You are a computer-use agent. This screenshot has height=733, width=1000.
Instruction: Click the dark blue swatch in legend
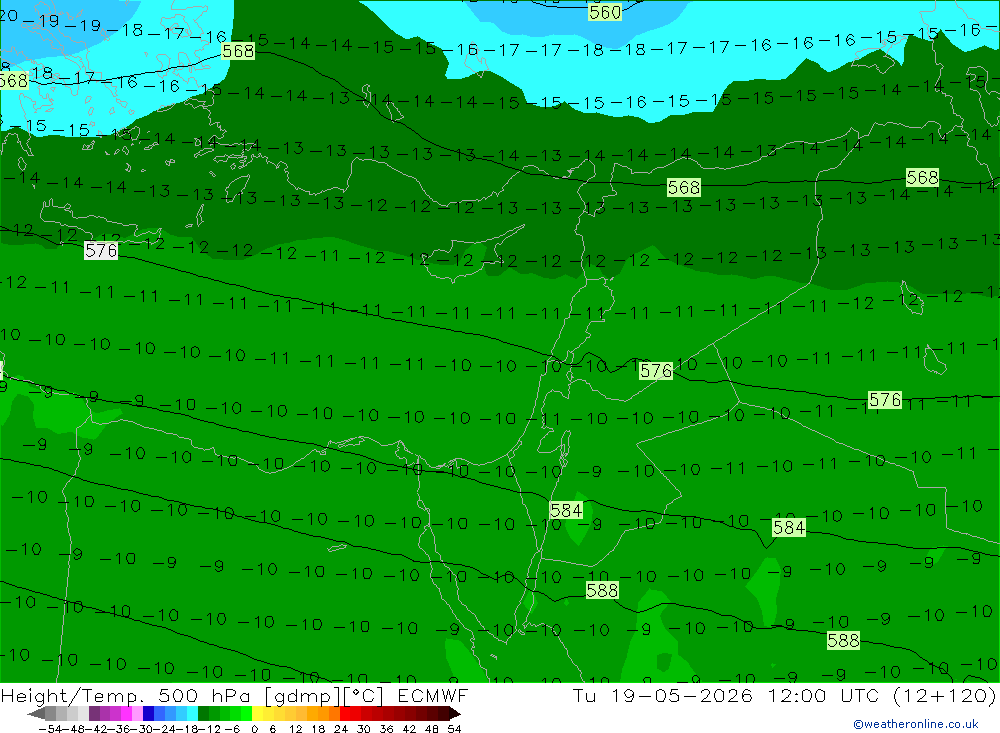(149, 714)
